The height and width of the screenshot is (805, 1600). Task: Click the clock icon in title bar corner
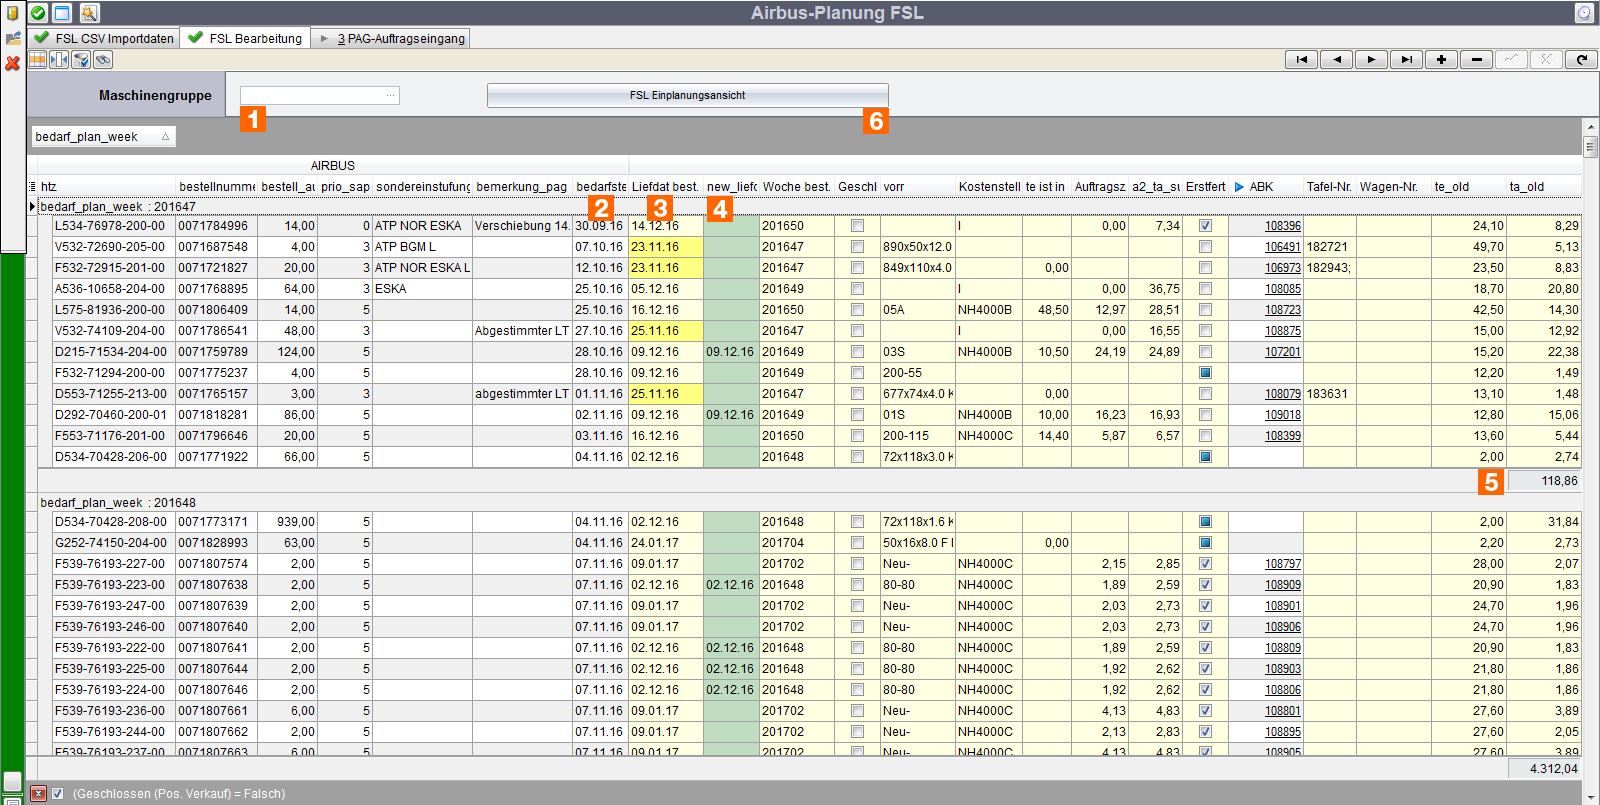point(1584,13)
